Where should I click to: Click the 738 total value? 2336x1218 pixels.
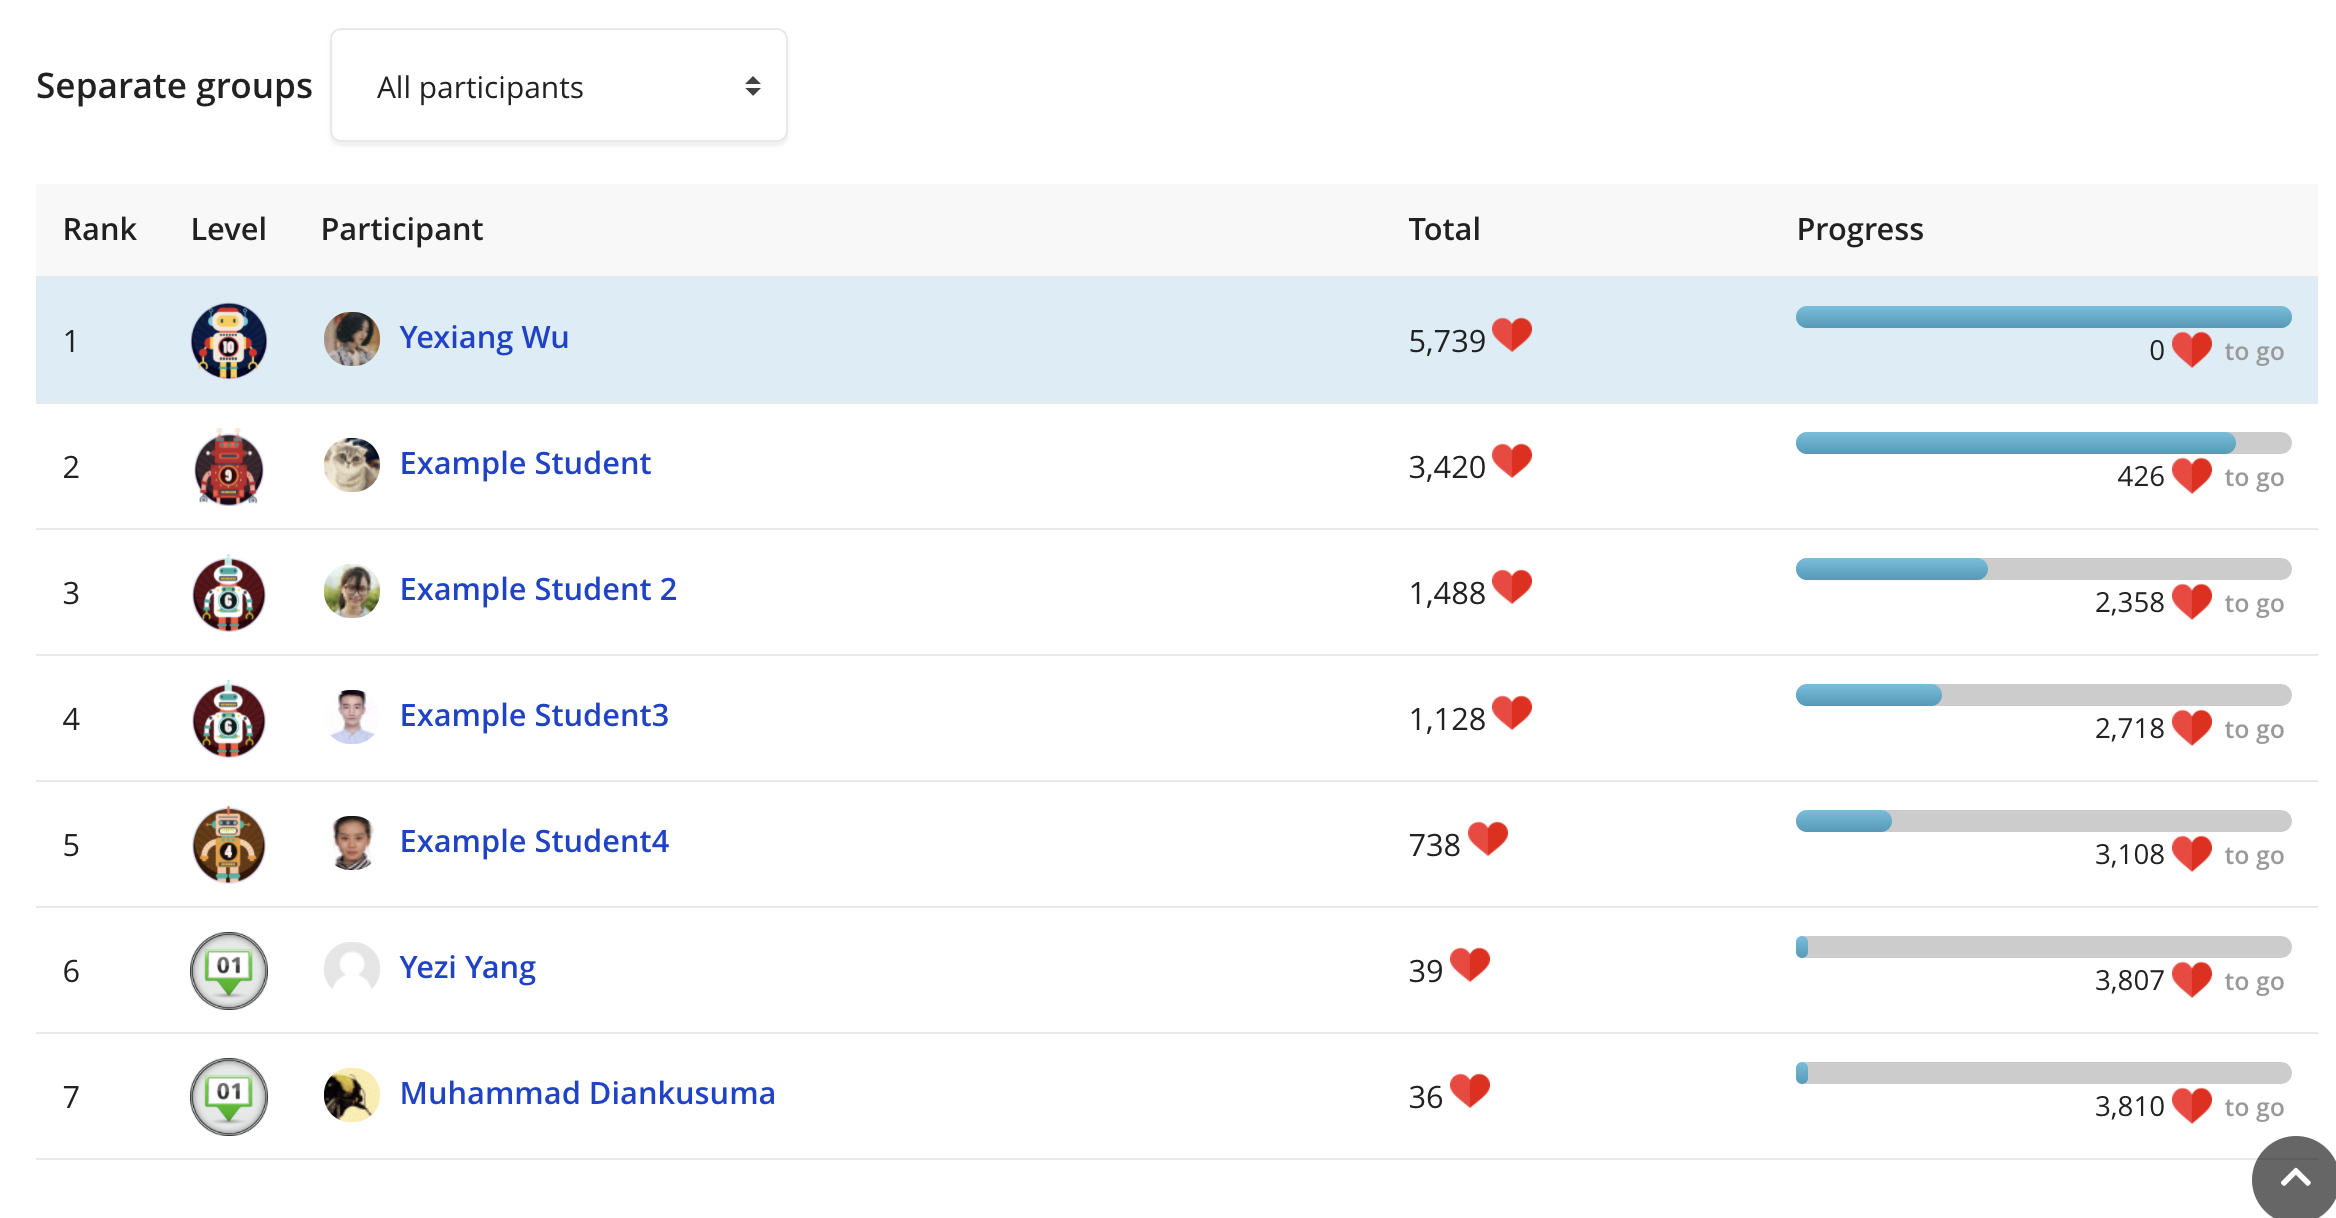pos(1435,845)
